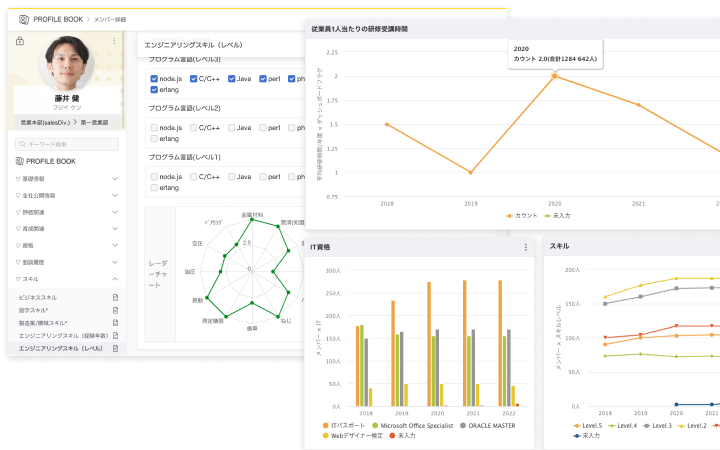The height and width of the screenshot is (450, 720).
Task: Click the filter icon before 基礎情報
Action: point(18,179)
